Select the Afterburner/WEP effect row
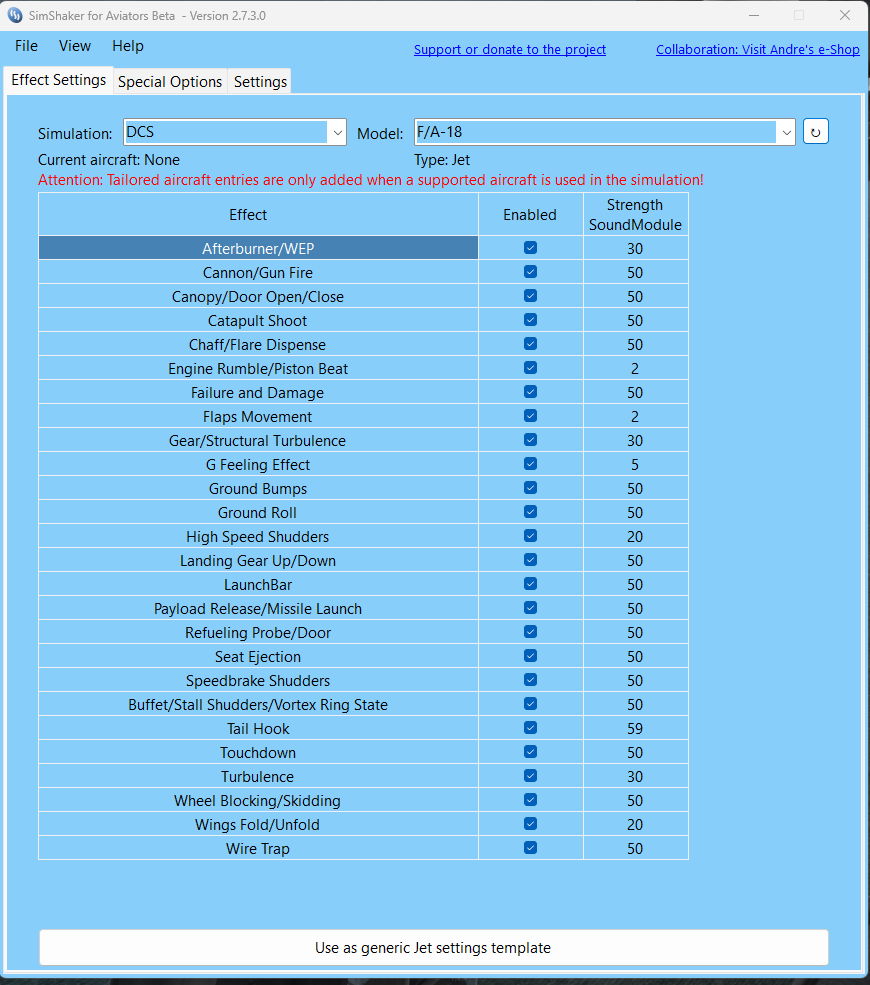Screen dimensions: 870x985 [x=258, y=248]
